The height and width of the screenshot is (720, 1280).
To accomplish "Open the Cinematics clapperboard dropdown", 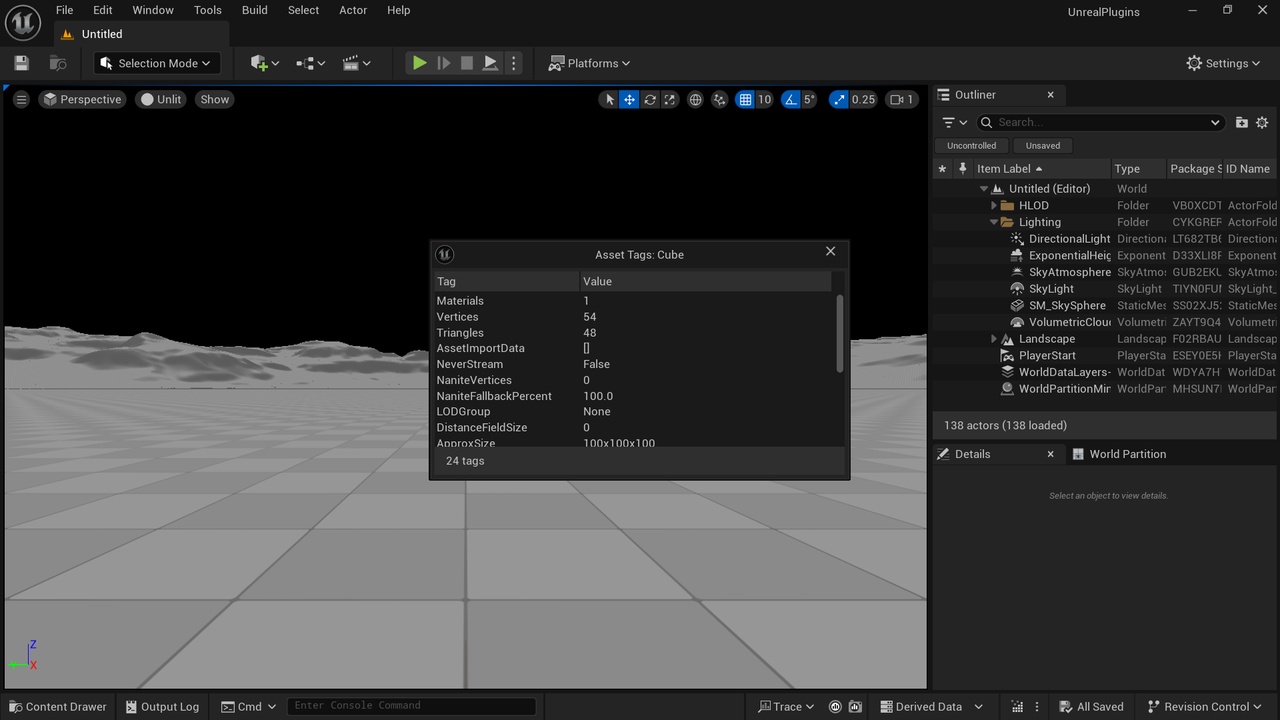I will (x=357, y=63).
